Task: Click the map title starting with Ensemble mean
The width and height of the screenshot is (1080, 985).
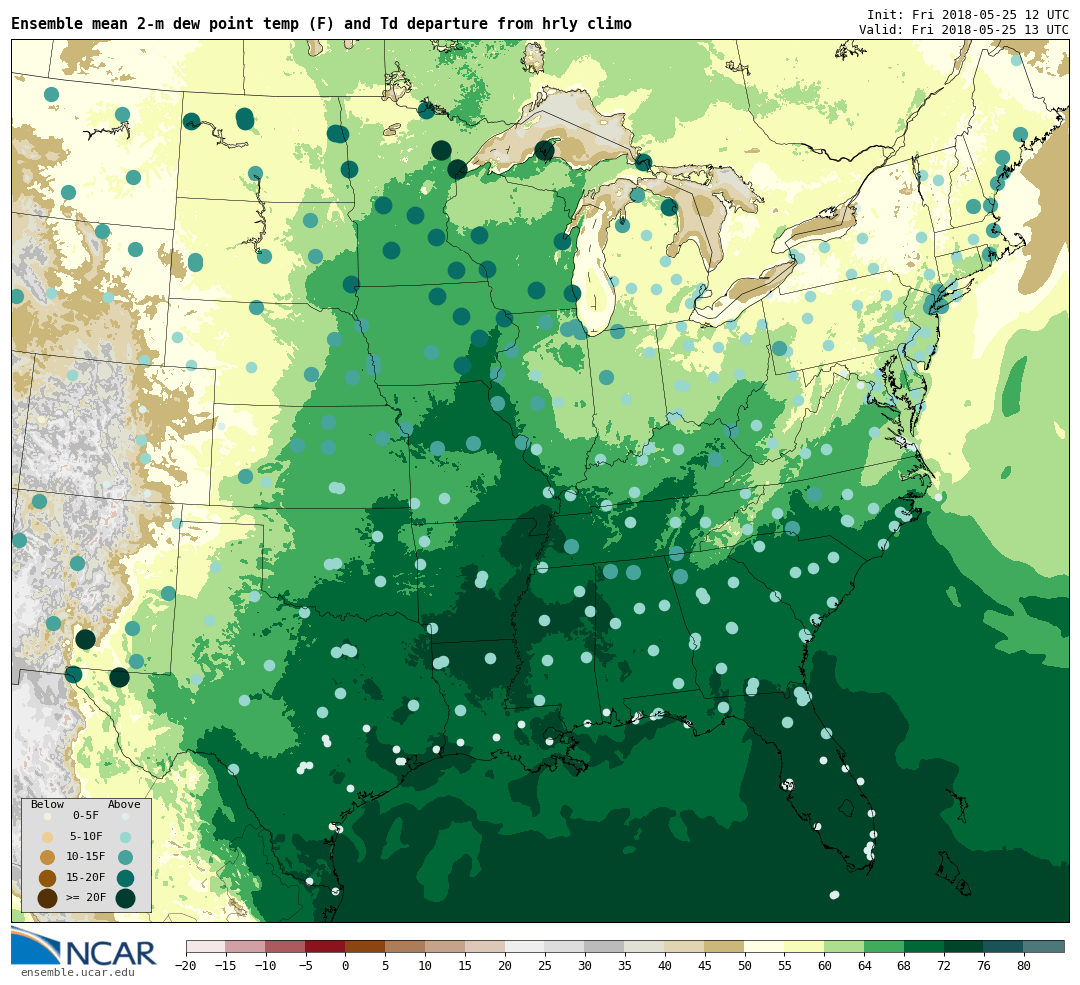Action: tap(321, 24)
